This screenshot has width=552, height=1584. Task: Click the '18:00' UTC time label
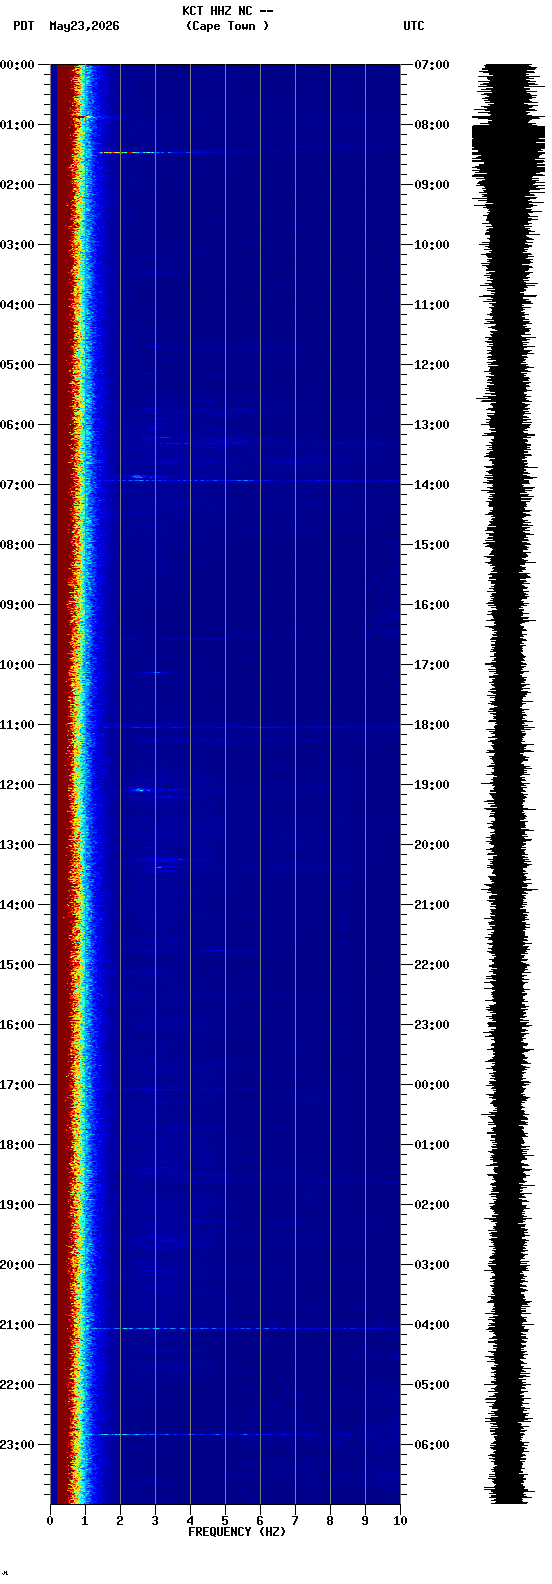pos(432,725)
